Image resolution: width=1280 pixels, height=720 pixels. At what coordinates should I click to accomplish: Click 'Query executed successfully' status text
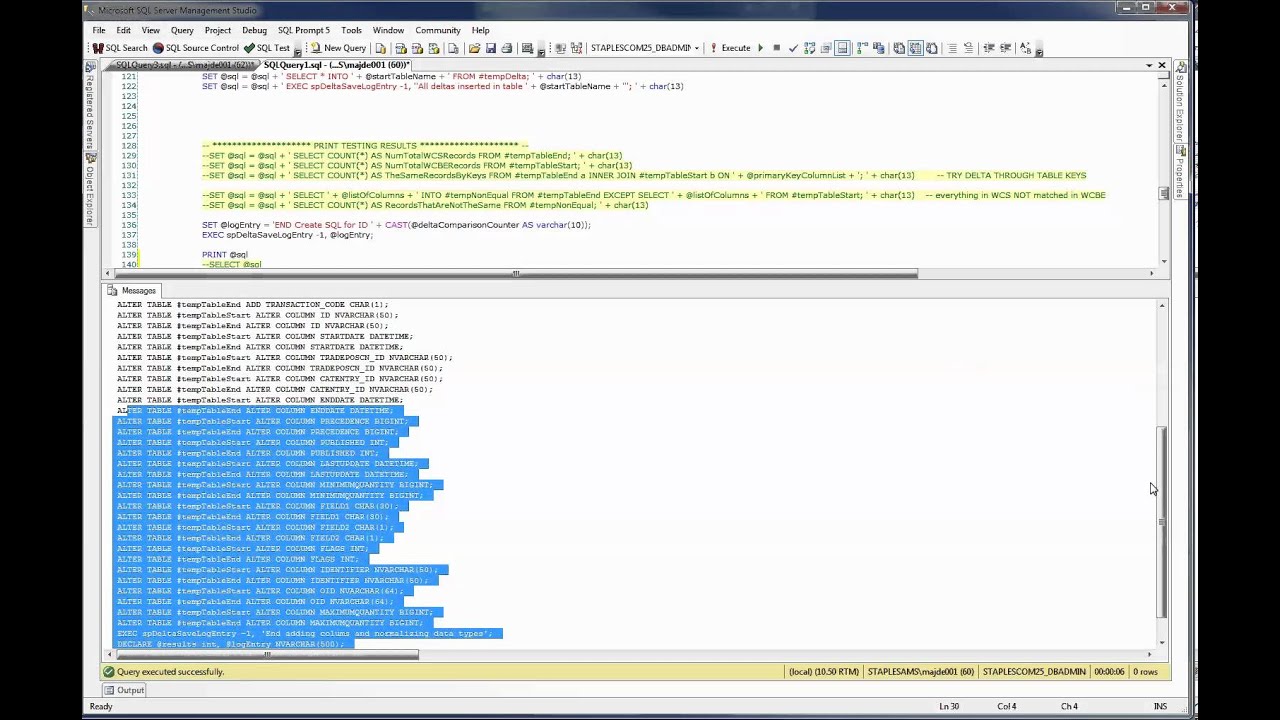[170, 672]
